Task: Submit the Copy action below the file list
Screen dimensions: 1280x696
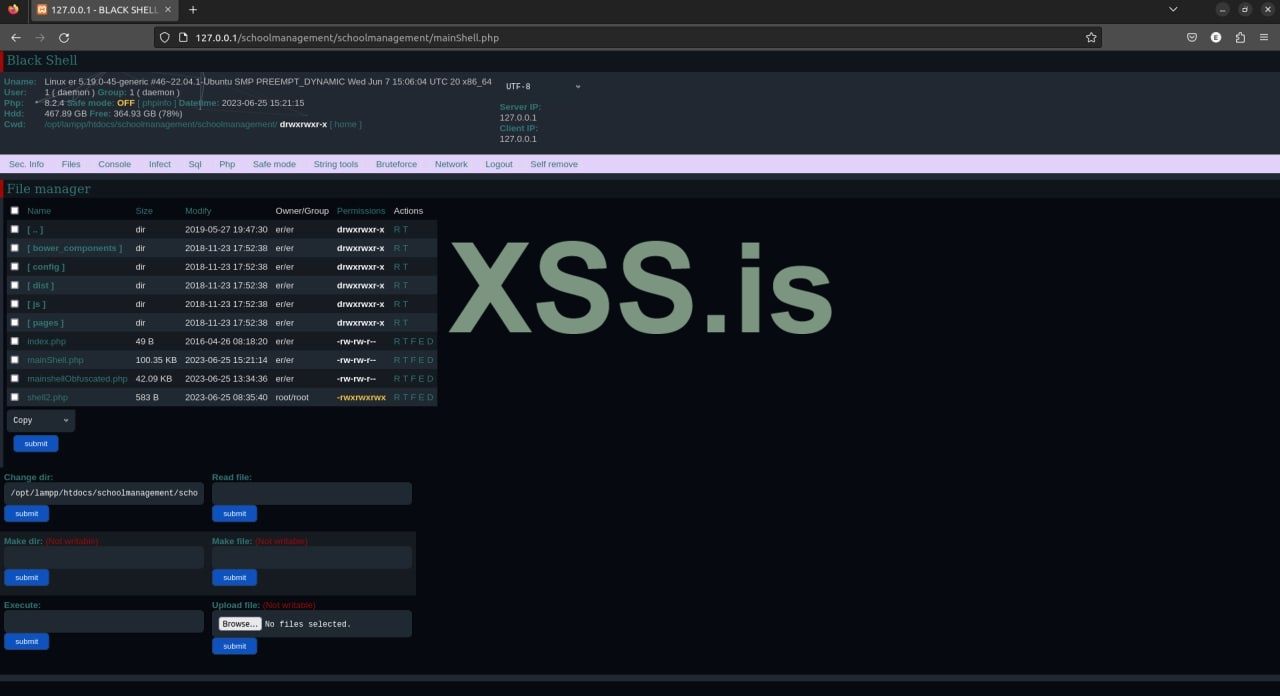Action: click(36, 443)
